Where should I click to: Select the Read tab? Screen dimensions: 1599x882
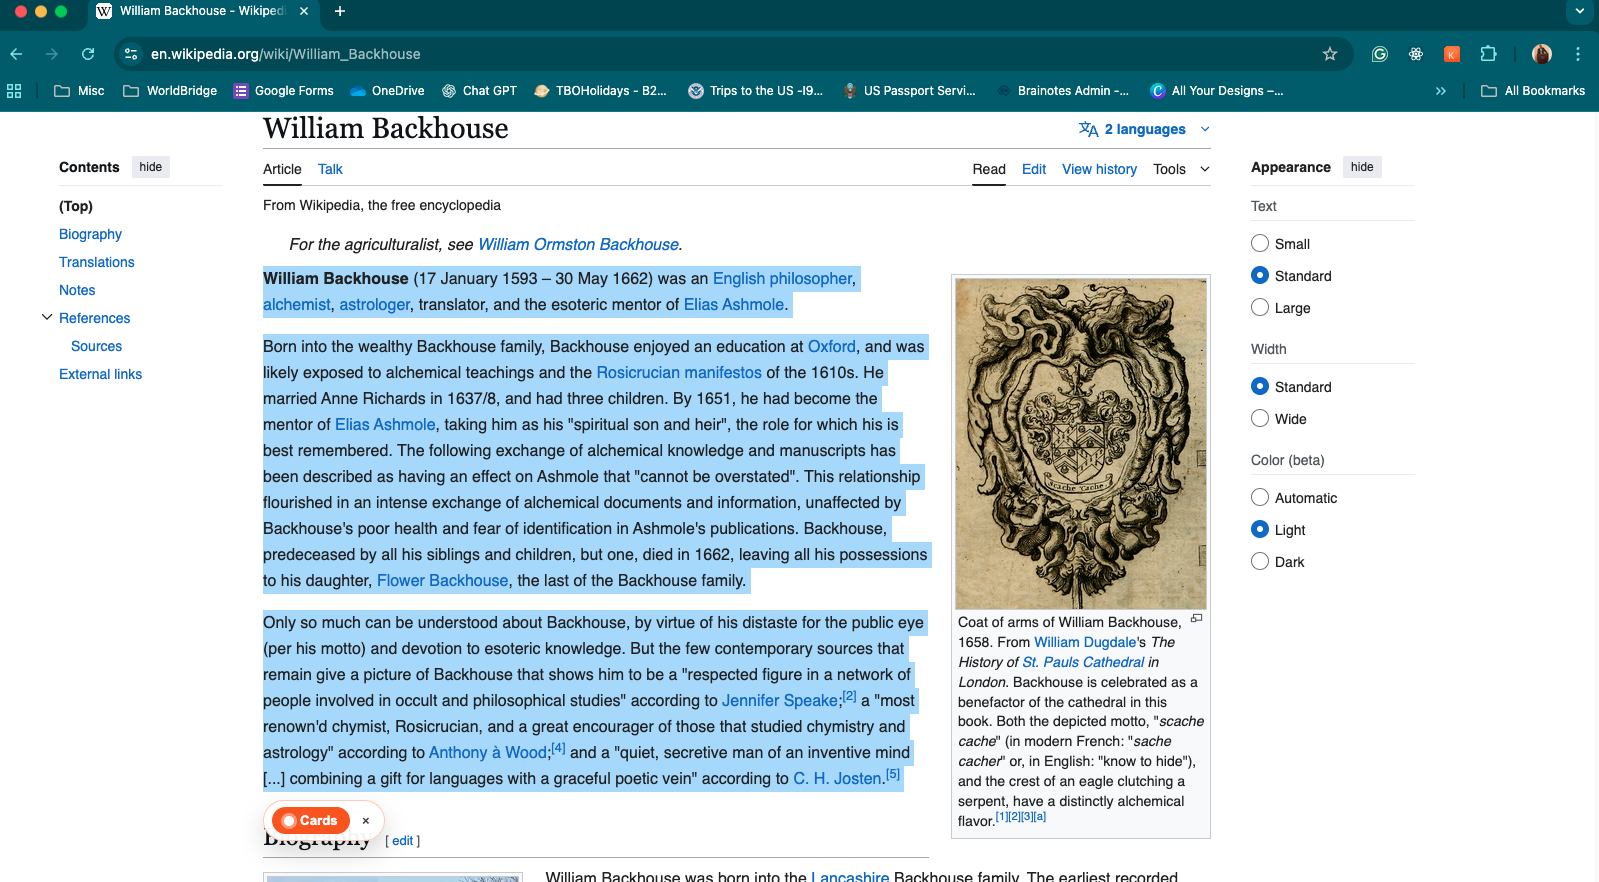[x=989, y=169]
